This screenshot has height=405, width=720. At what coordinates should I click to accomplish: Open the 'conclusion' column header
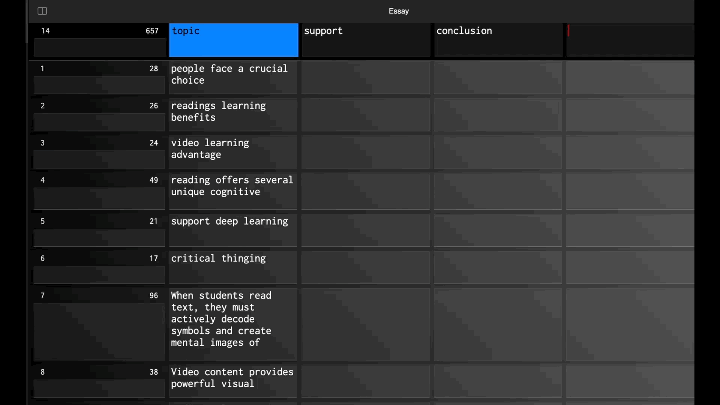(498, 40)
